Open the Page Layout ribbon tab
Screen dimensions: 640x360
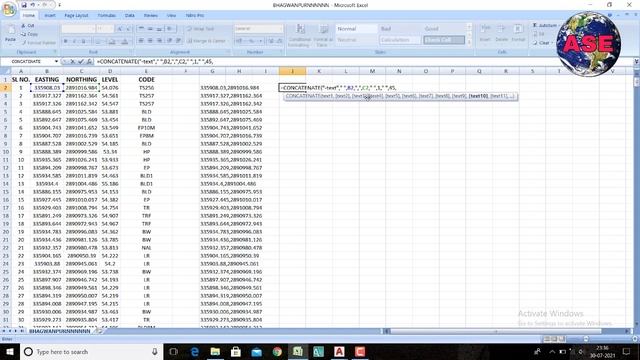tap(76, 16)
